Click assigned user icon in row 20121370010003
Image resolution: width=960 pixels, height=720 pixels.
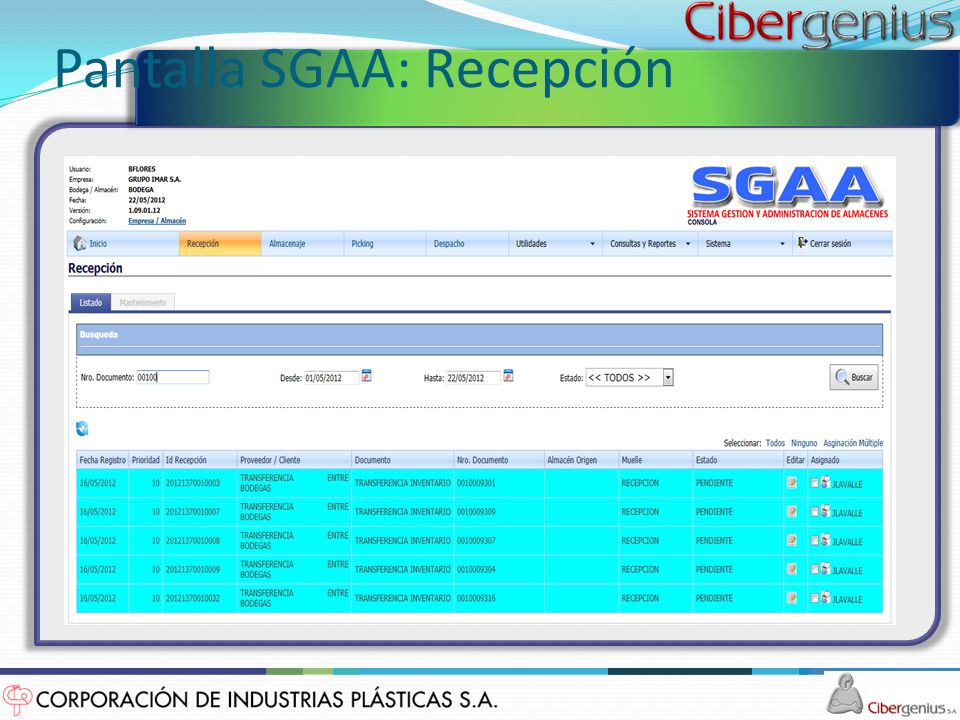point(825,482)
